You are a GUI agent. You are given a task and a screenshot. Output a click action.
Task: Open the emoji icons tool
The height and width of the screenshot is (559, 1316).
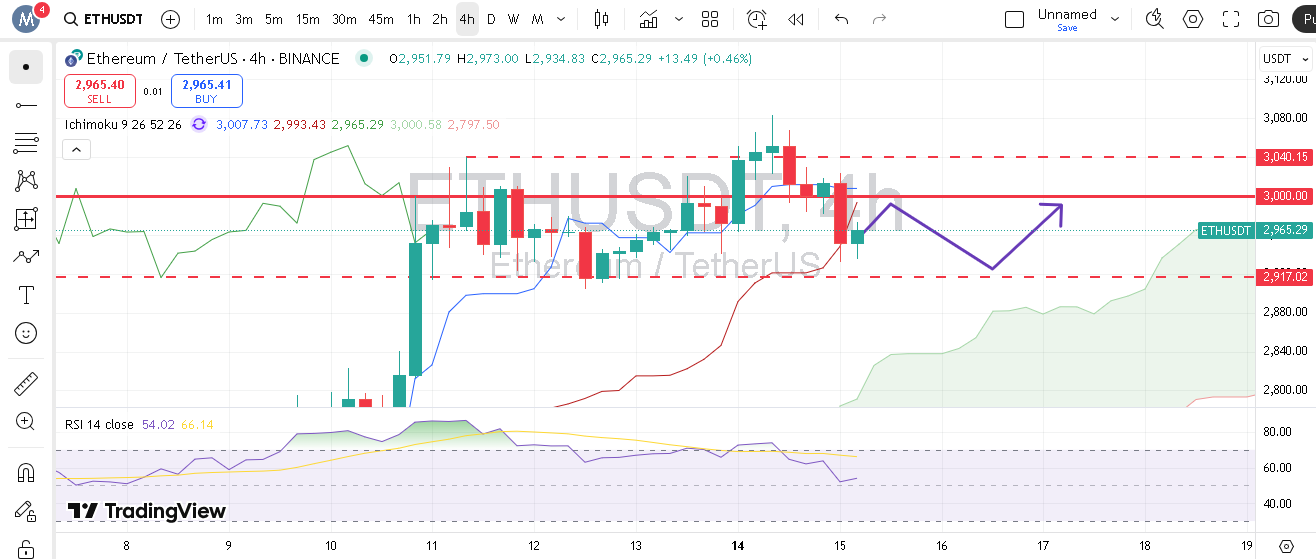click(26, 333)
